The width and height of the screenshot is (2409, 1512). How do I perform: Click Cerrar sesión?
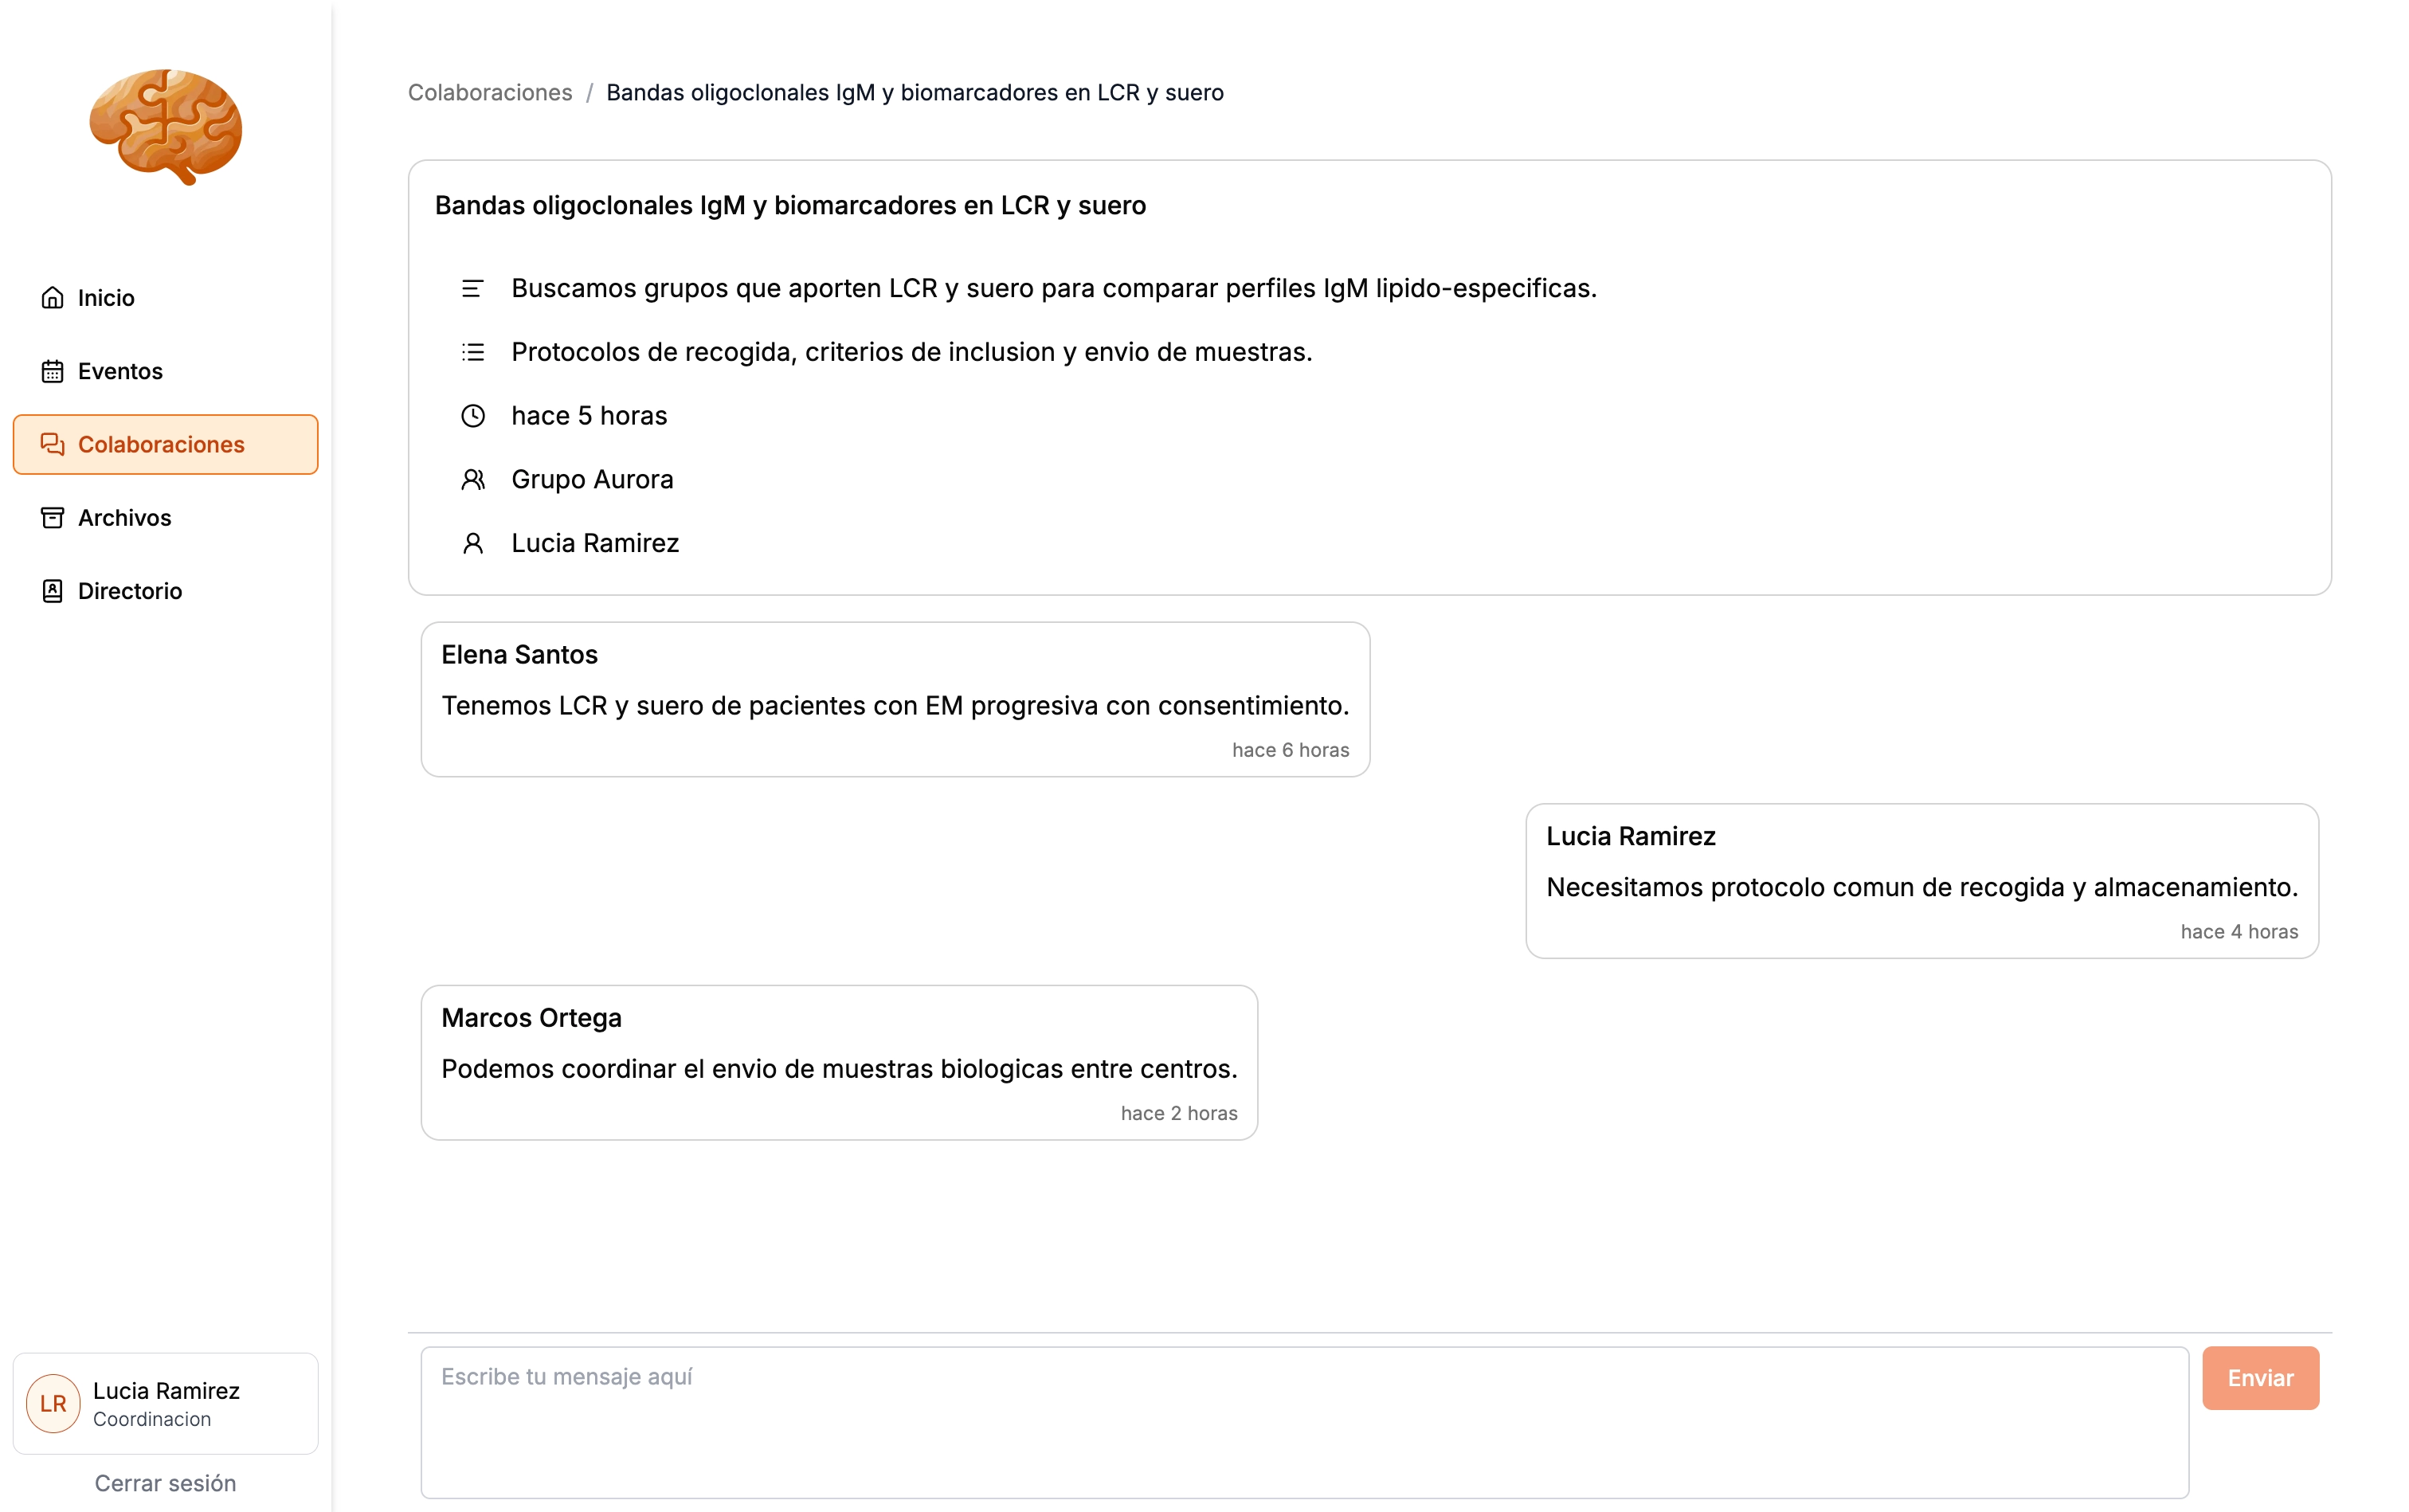point(165,1483)
